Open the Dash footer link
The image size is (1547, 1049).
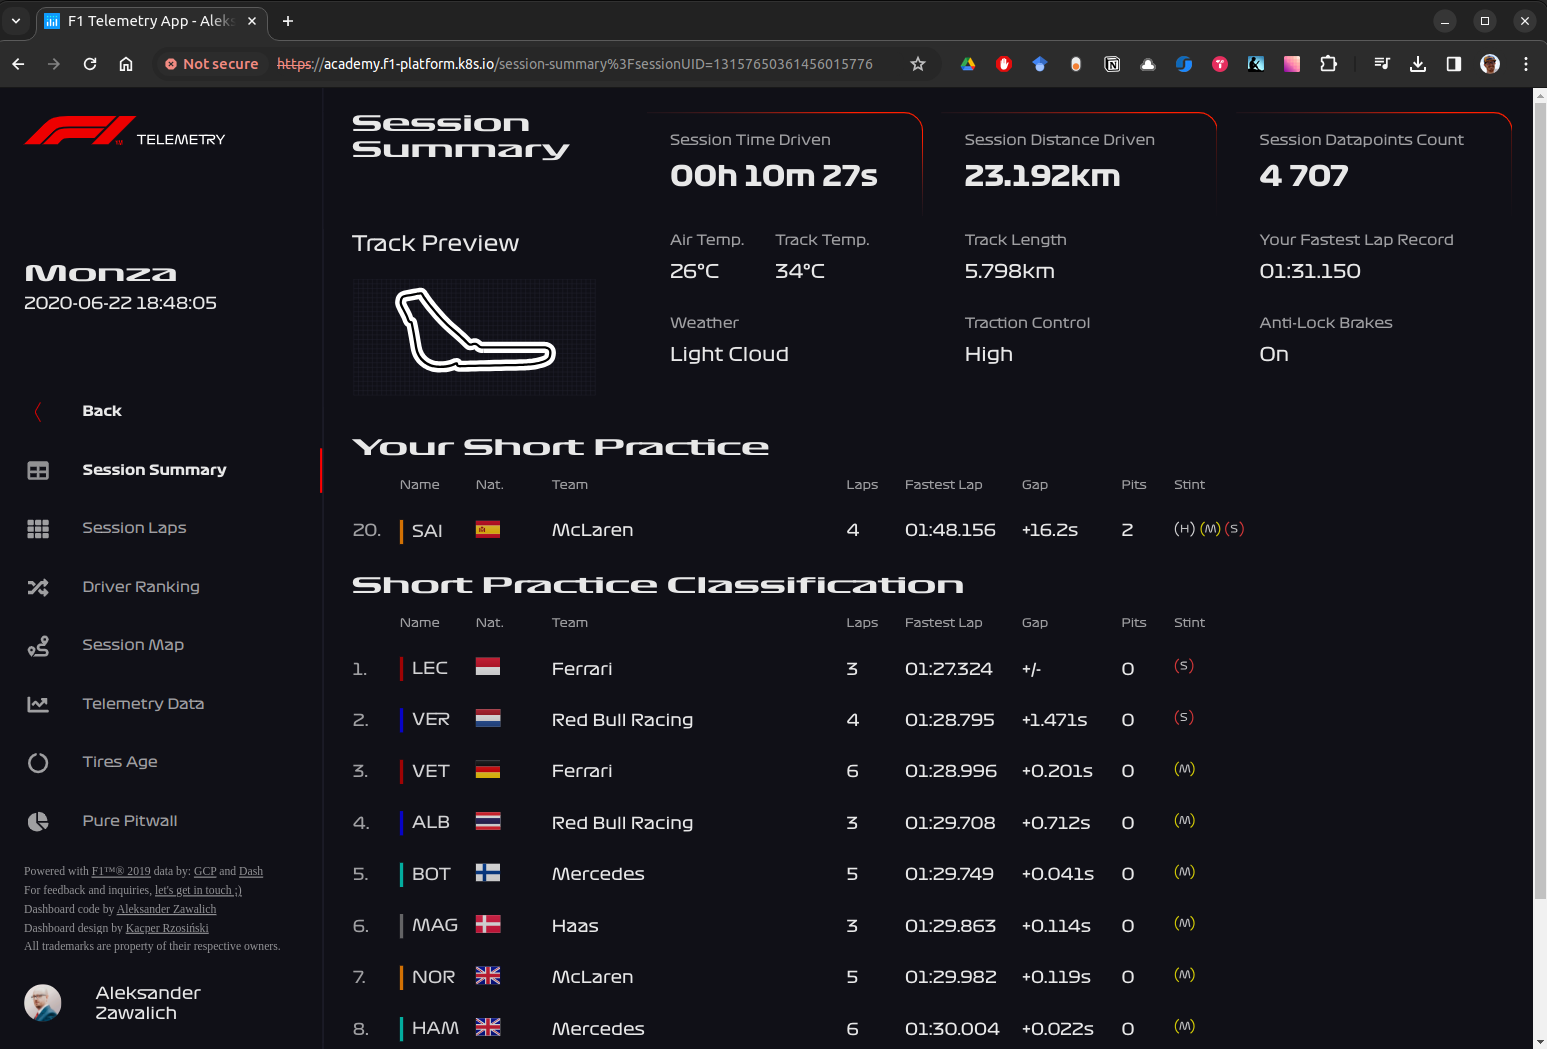tap(251, 871)
